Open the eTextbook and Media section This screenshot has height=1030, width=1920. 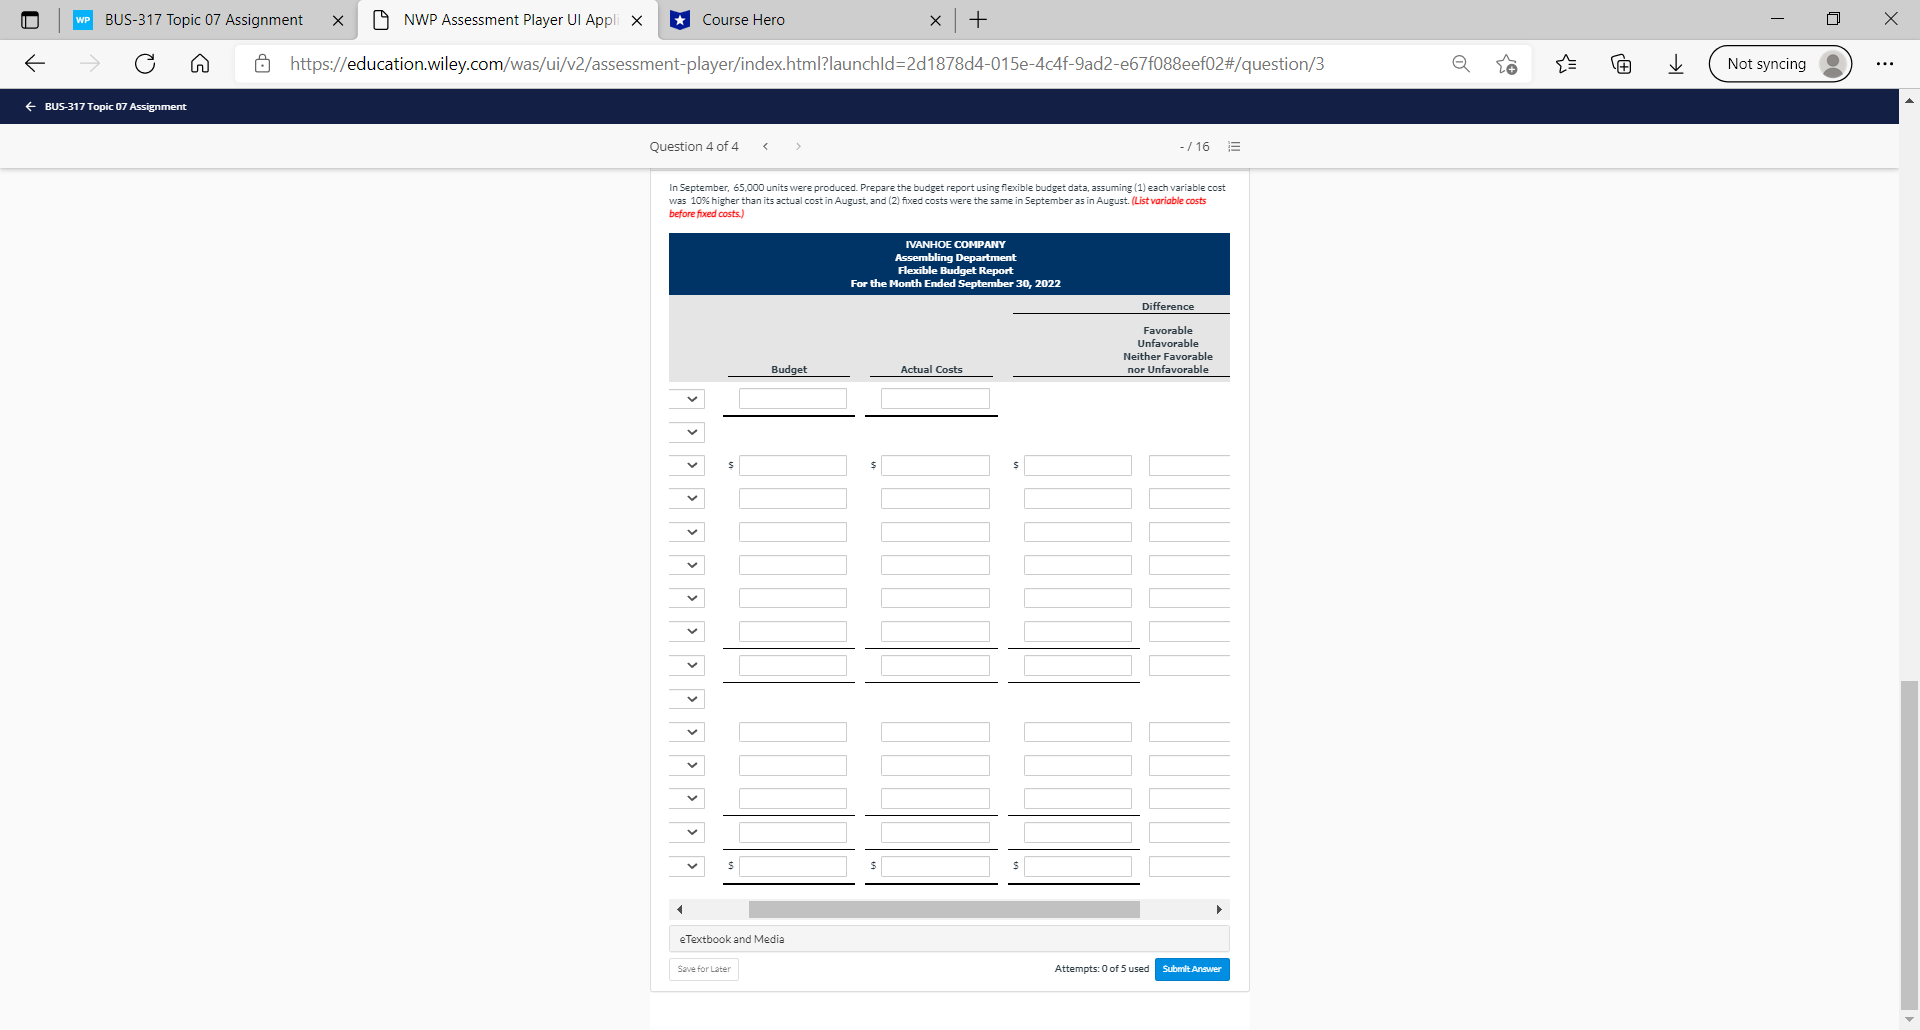click(948, 938)
